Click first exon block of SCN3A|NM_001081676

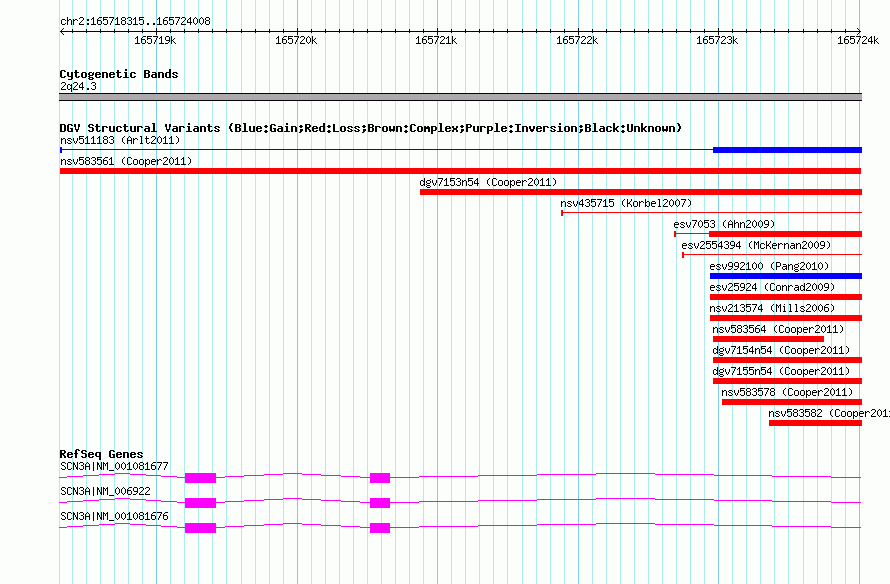point(200,528)
